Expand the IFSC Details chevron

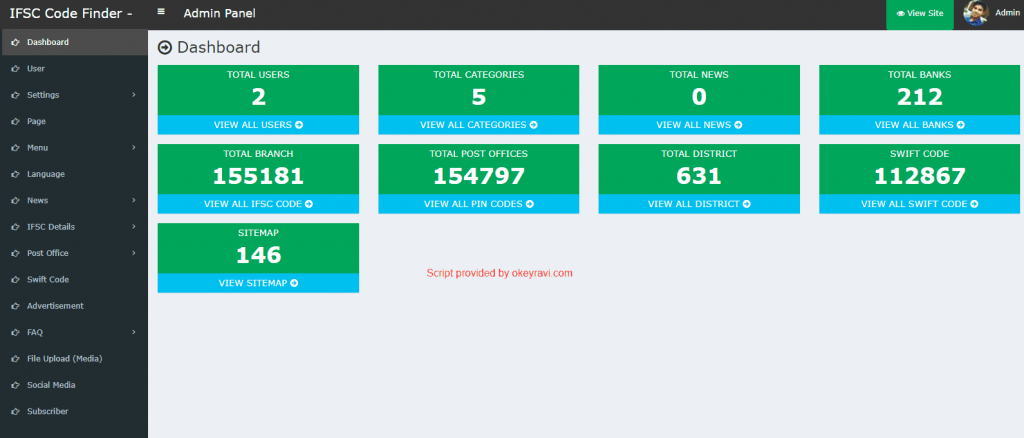point(134,227)
